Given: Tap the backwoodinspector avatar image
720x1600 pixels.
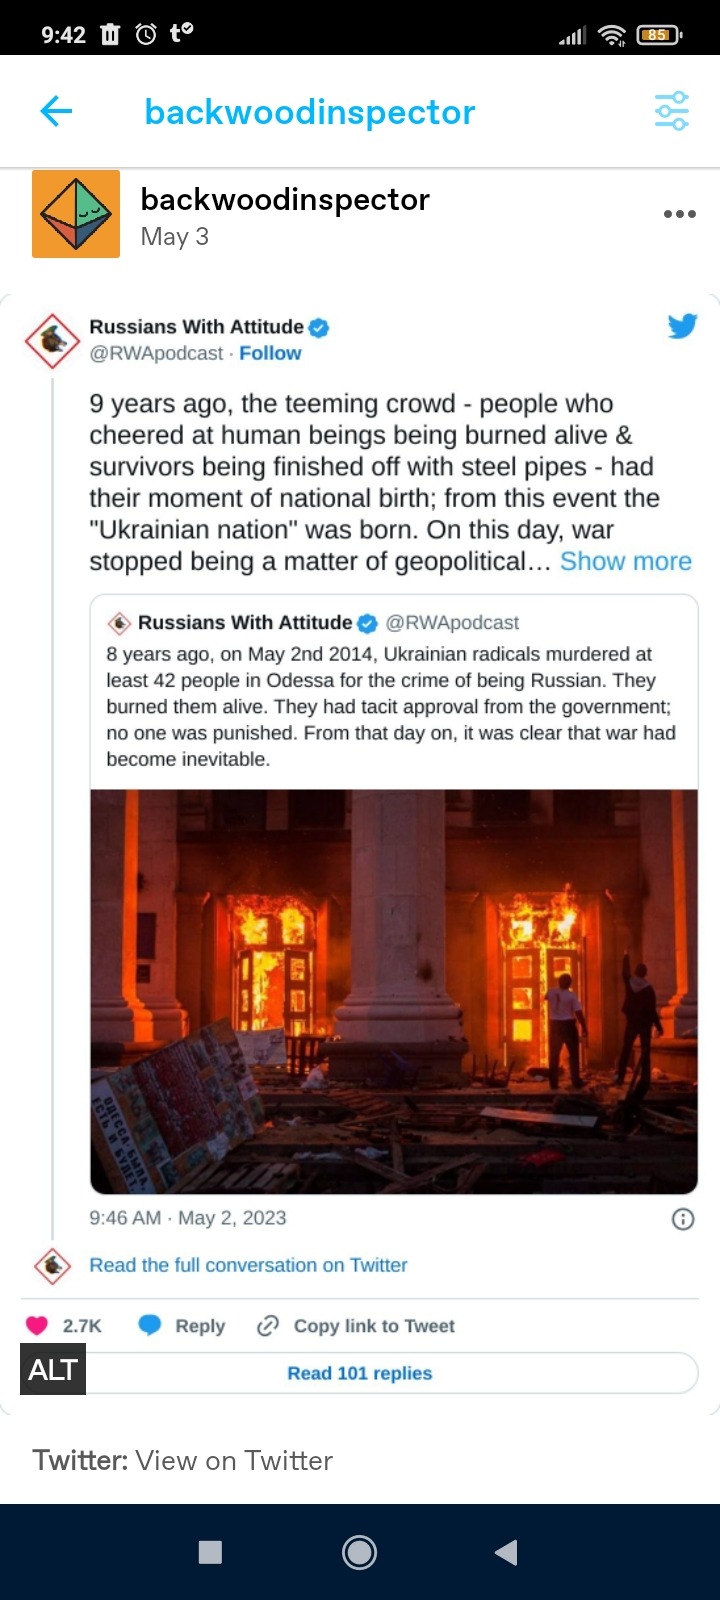Looking at the screenshot, I should coord(76,214).
